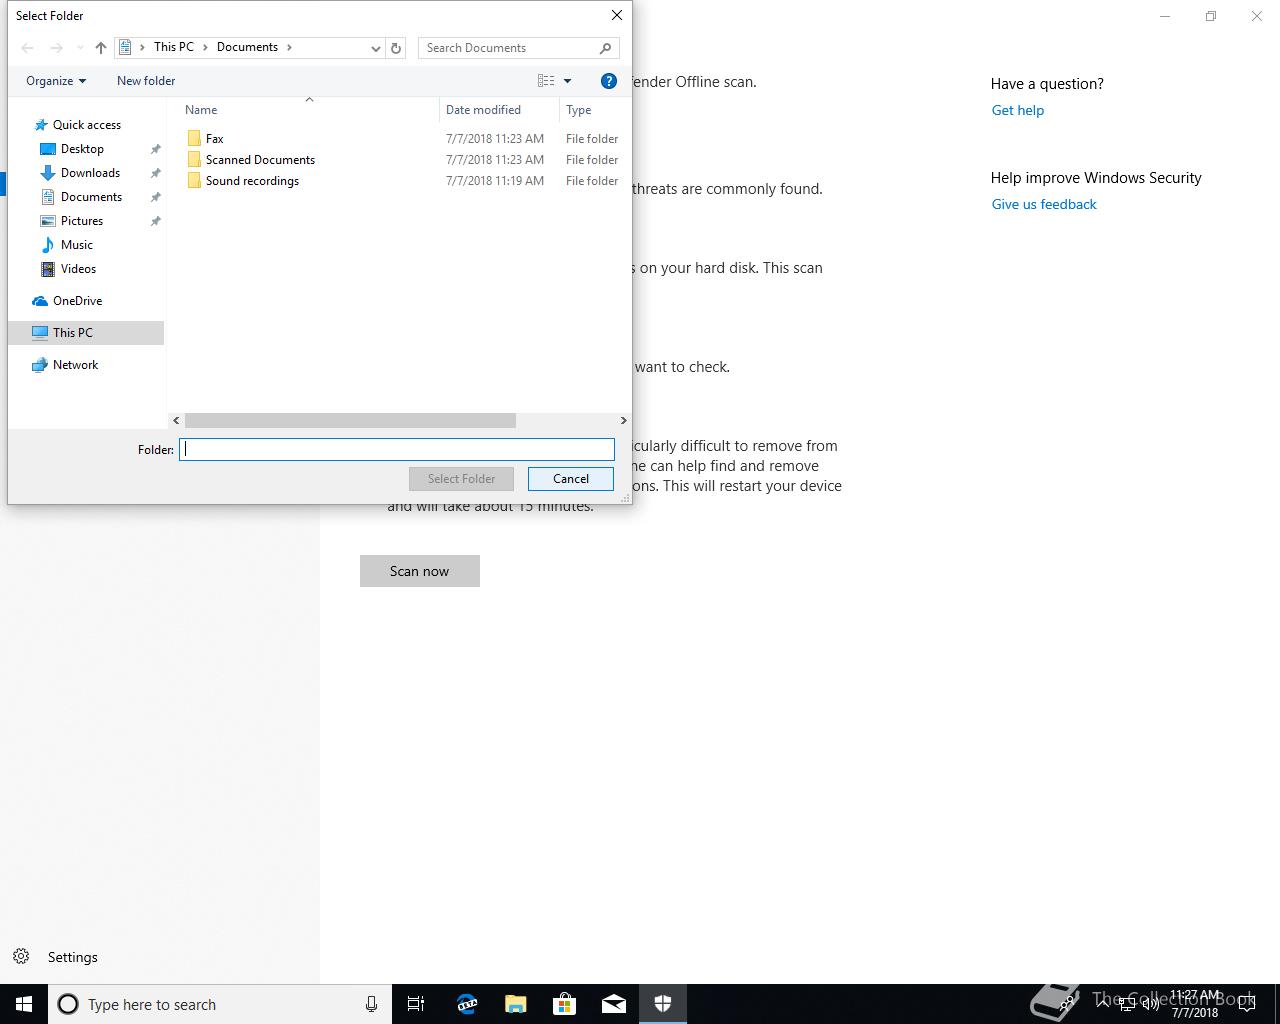Click the volume icon in system tray
This screenshot has height=1024, width=1280.
click(x=1150, y=1004)
